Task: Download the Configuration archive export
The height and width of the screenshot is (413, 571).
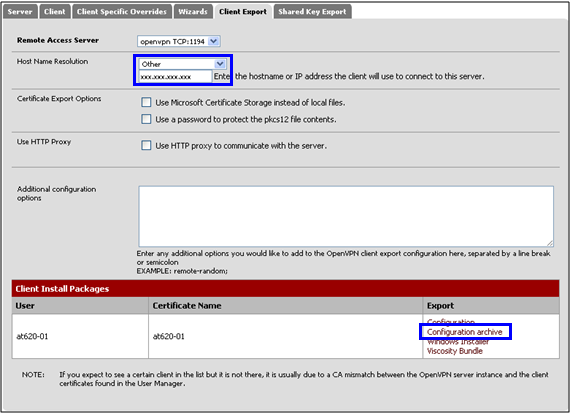Action: (464, 332)
